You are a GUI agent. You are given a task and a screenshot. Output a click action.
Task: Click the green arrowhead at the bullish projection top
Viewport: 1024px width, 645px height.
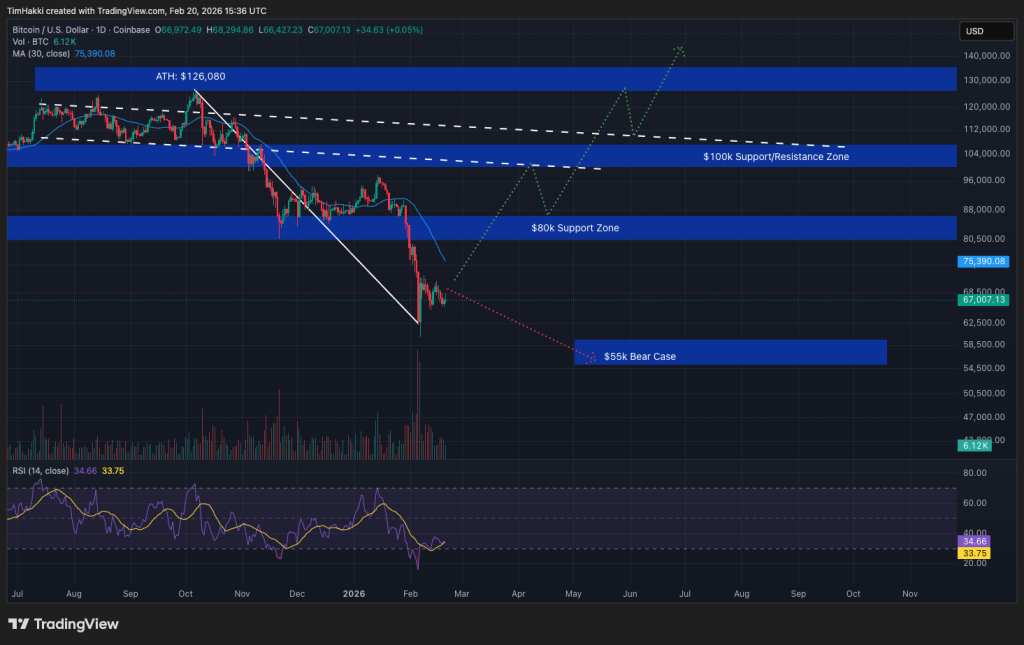coord(680,48)
